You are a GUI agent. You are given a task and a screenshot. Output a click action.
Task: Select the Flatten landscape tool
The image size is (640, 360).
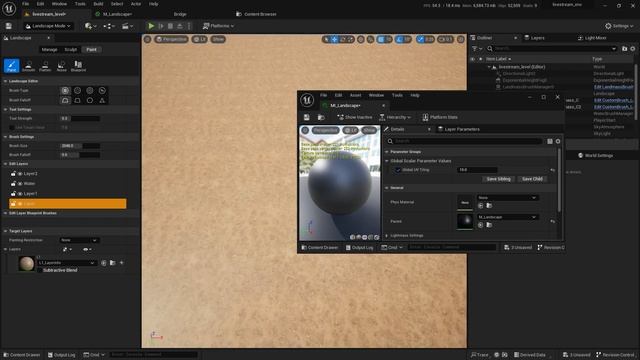click(x=45, y=66)
